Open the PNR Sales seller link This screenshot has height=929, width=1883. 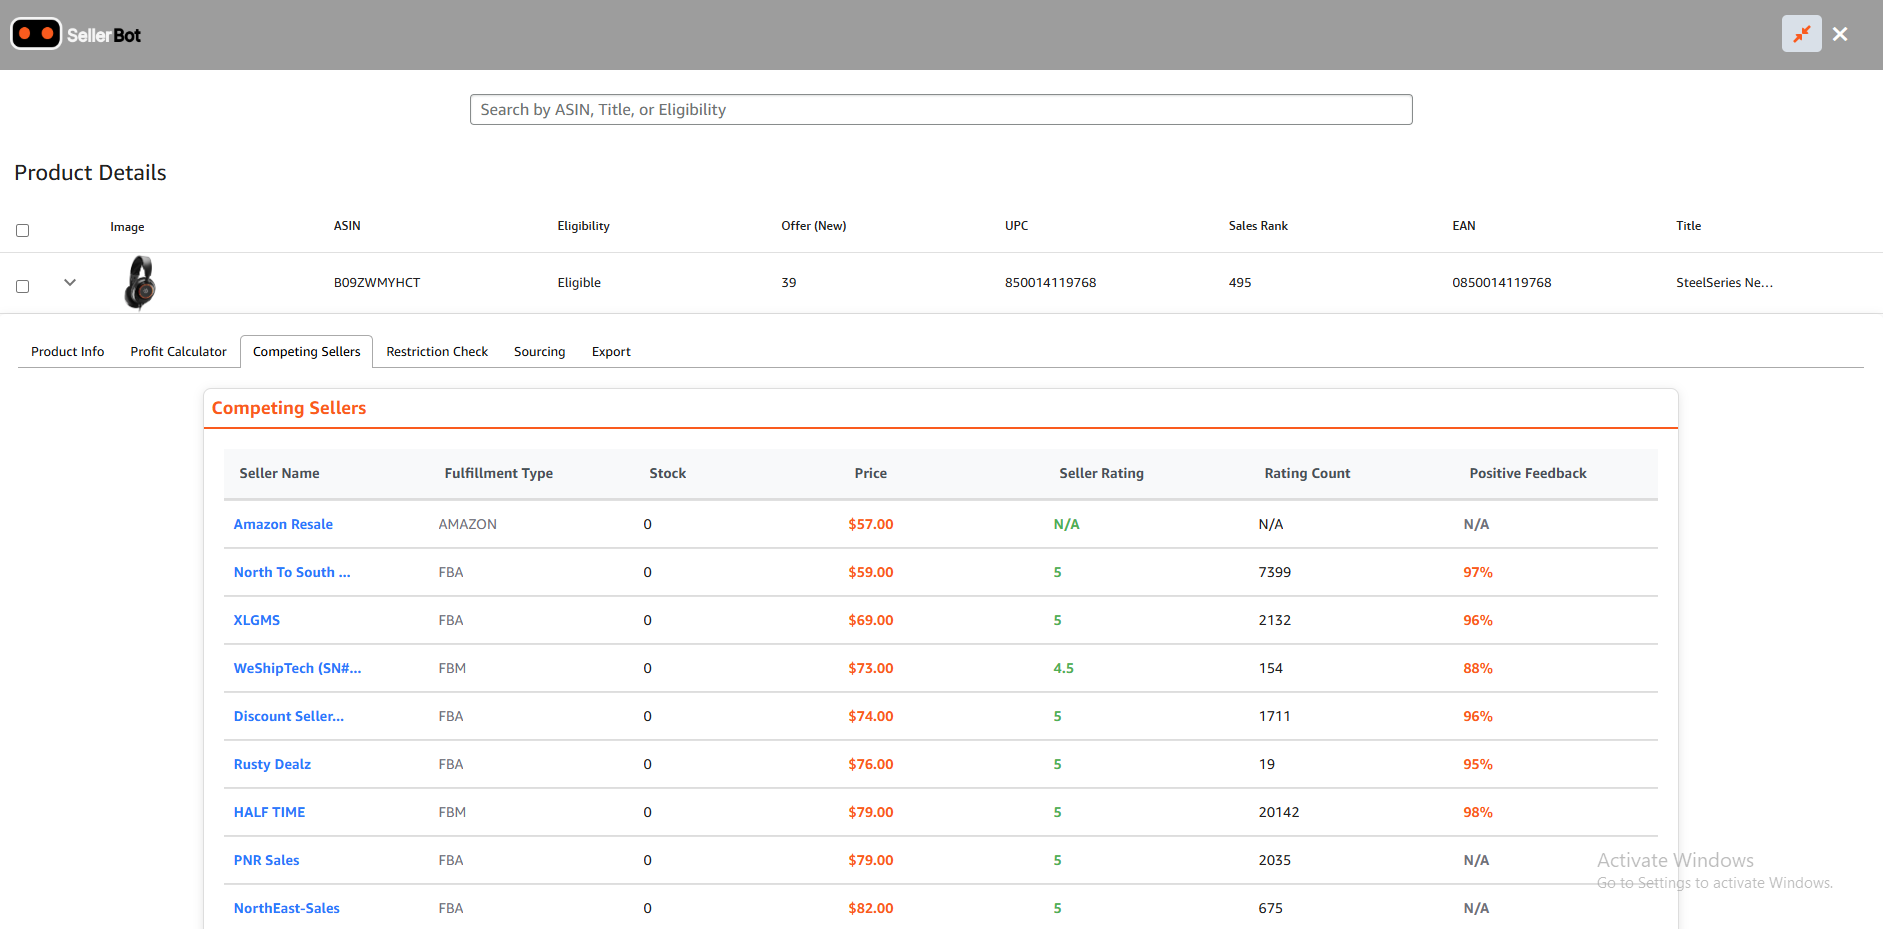coord(266,860)
